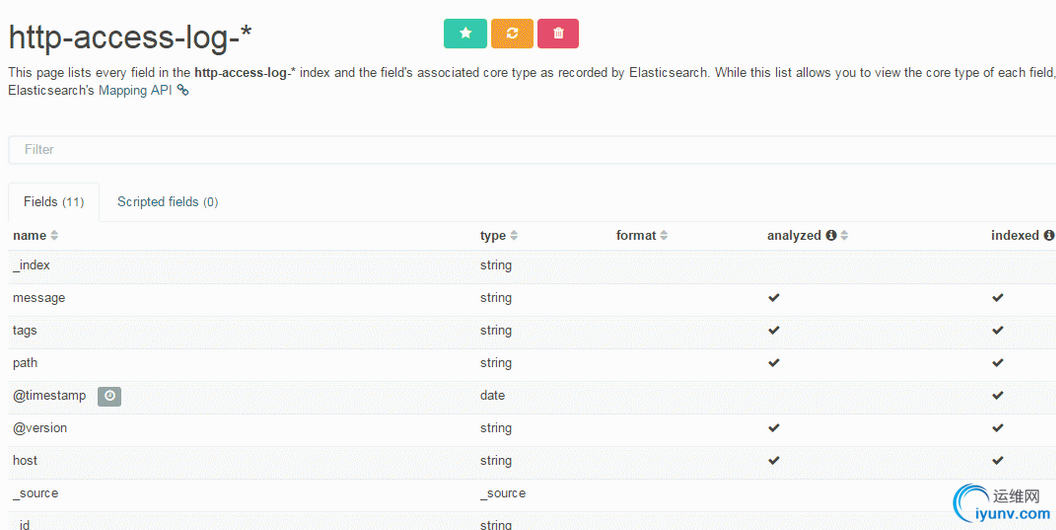Sort the table by analyzed column
Image resolution: width=1056 pixels, height=530 pixels.
[845, 236]
